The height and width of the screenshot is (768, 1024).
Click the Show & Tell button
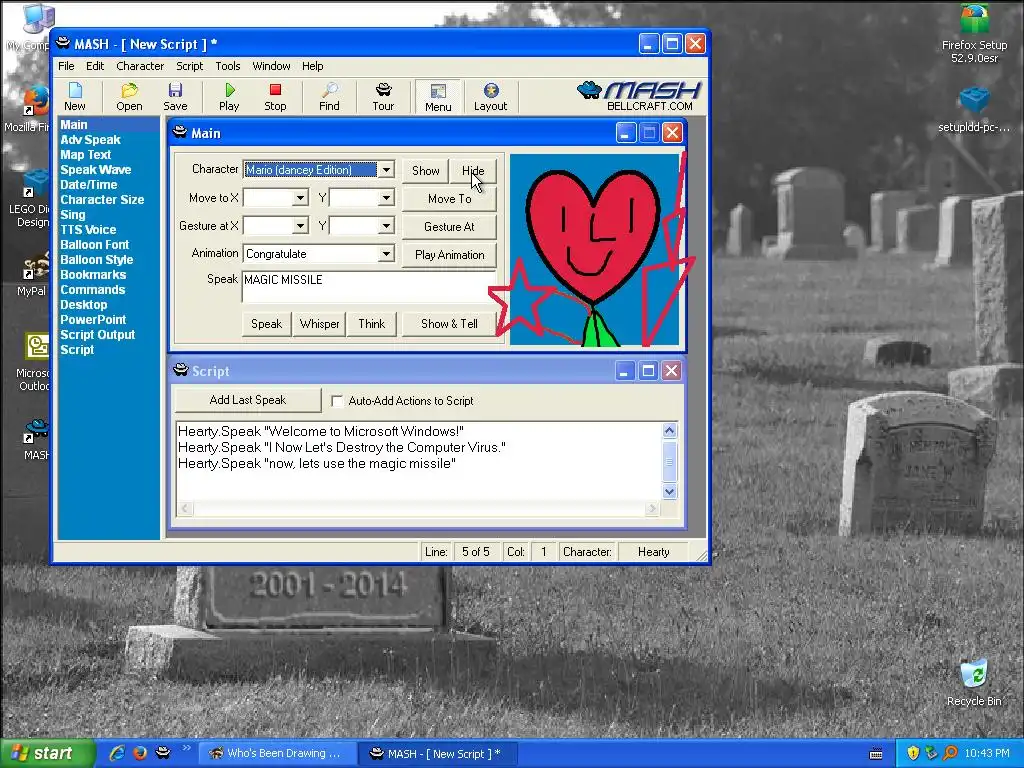click(449, 324)
